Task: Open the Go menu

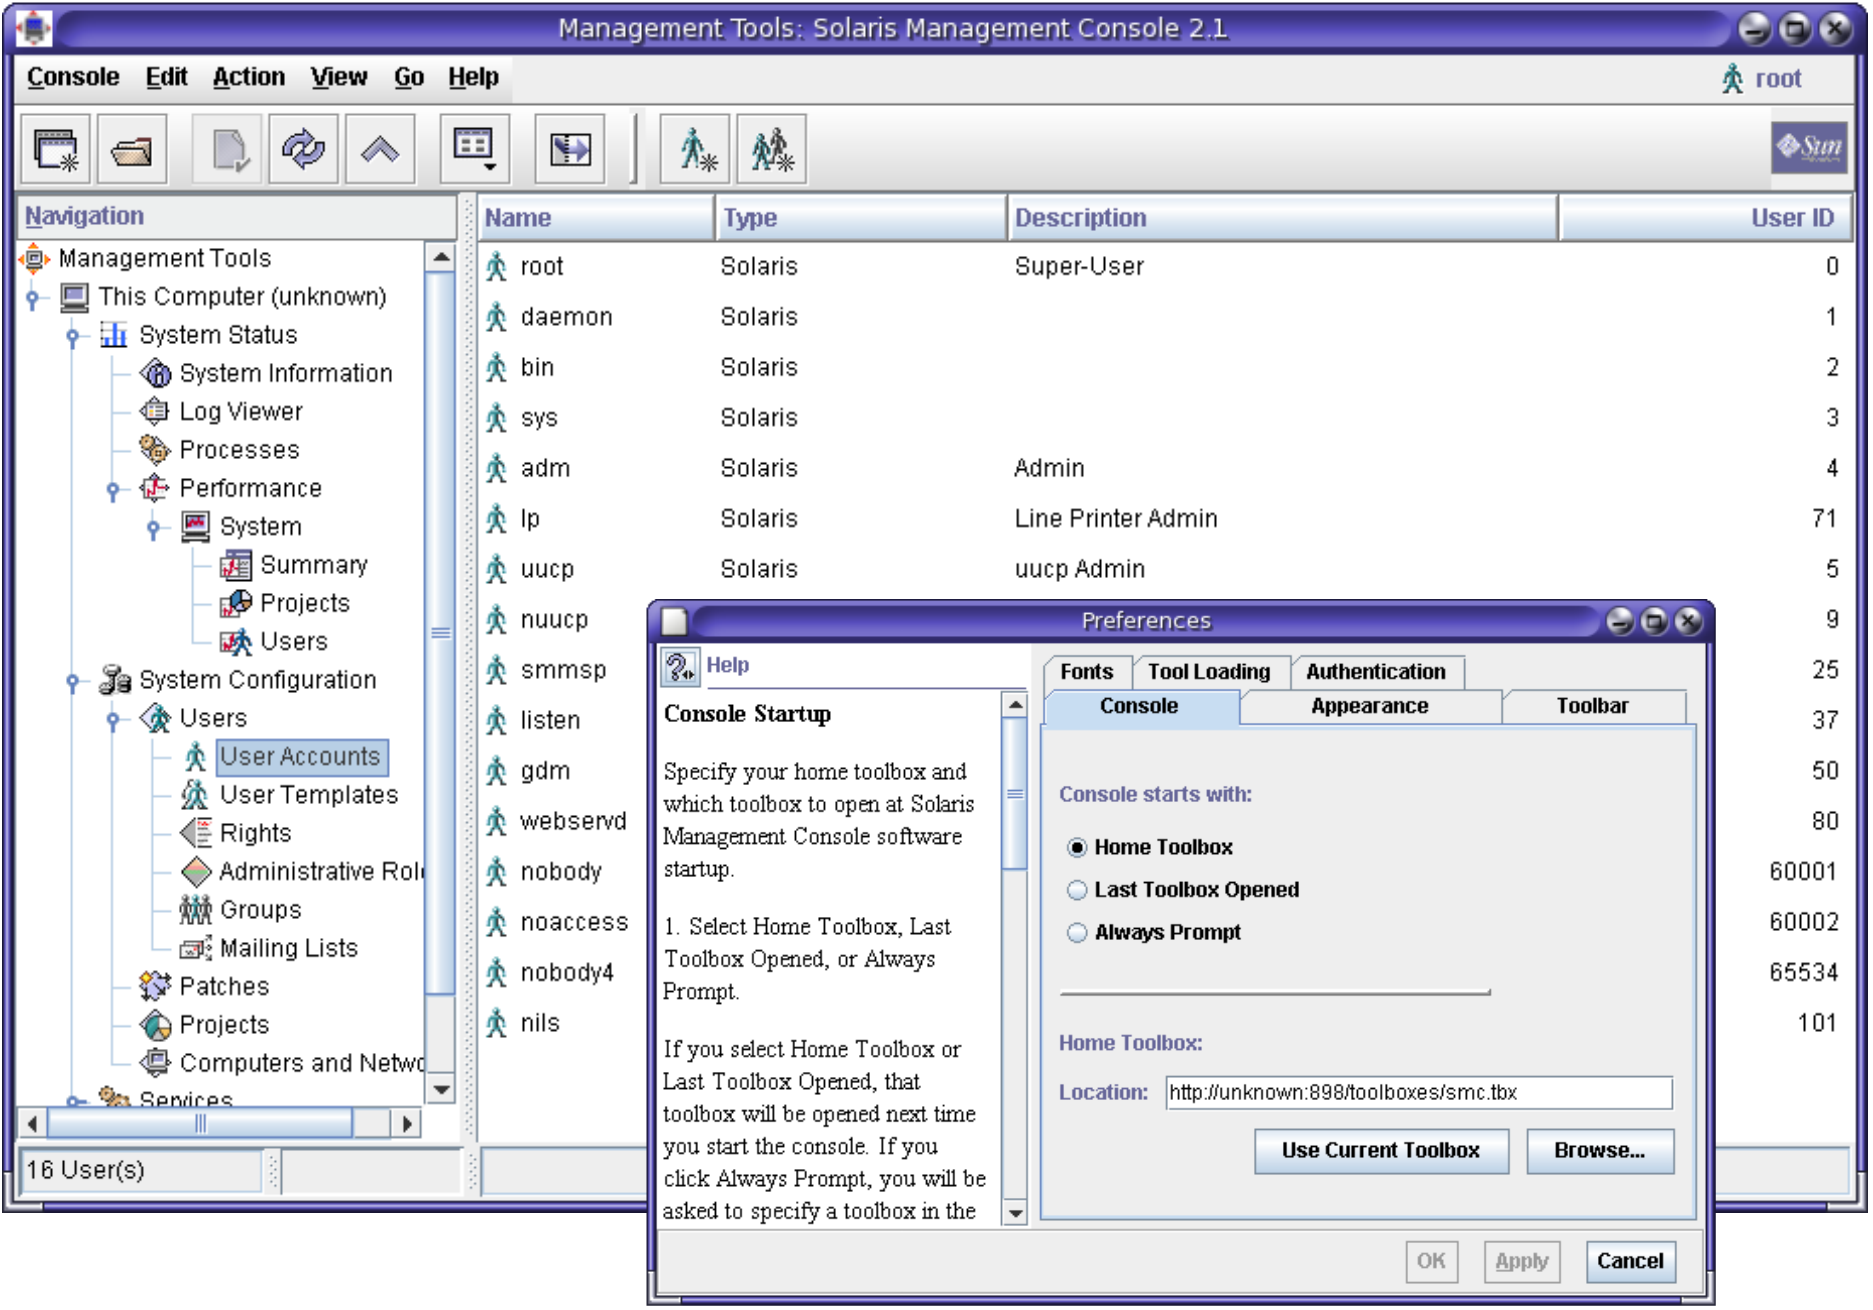Action: [408, 77]
